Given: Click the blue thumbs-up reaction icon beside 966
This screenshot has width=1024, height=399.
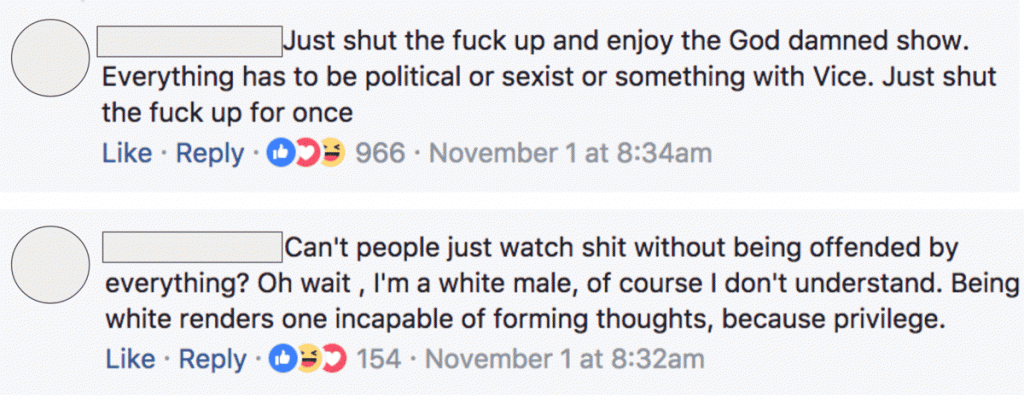Looking at the screenshot, I should point(281,153).
